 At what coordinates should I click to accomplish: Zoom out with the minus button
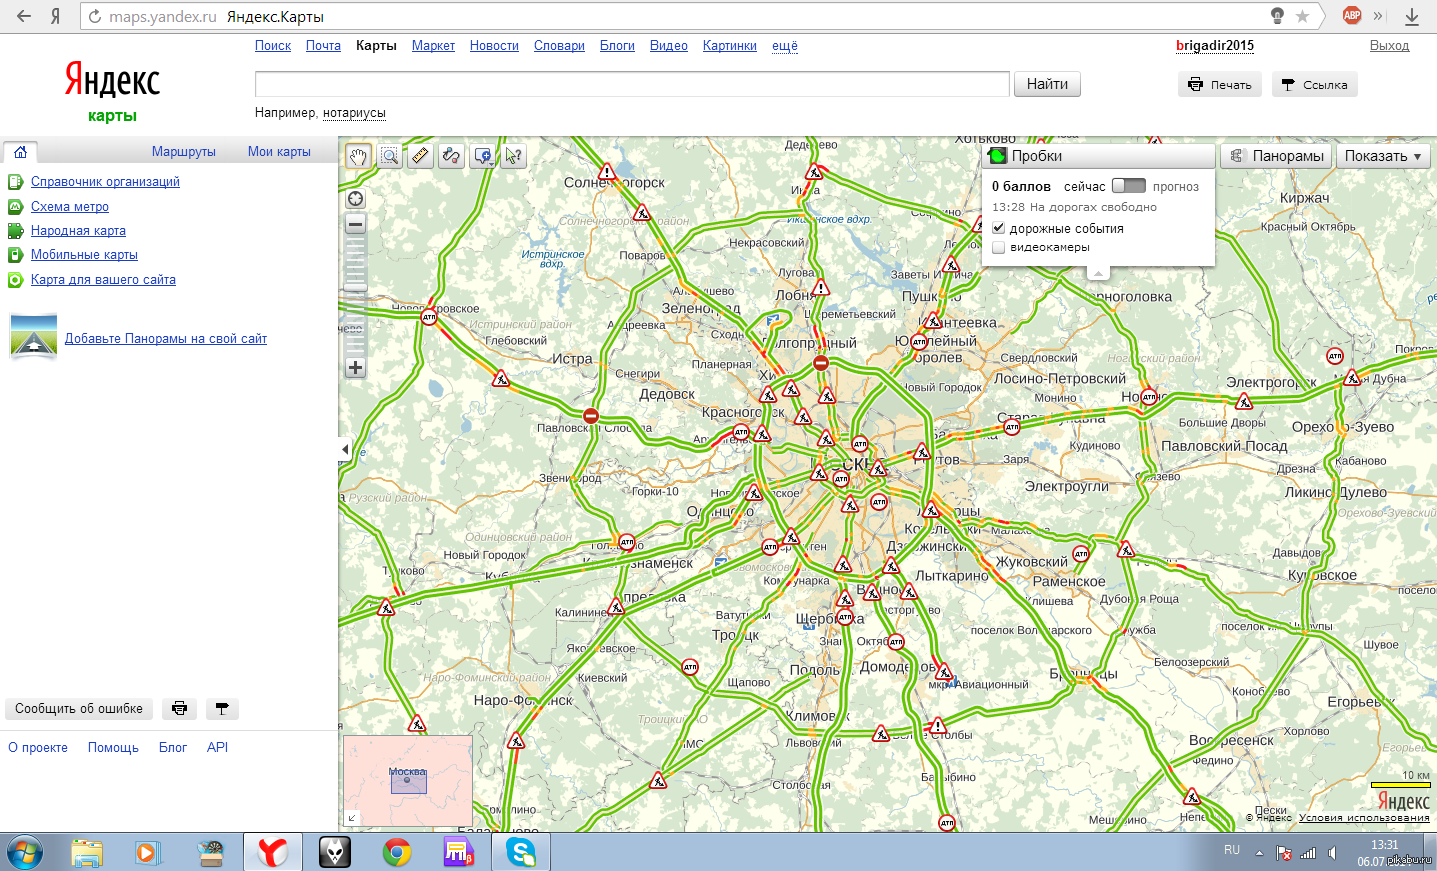[x=355, y=225]
